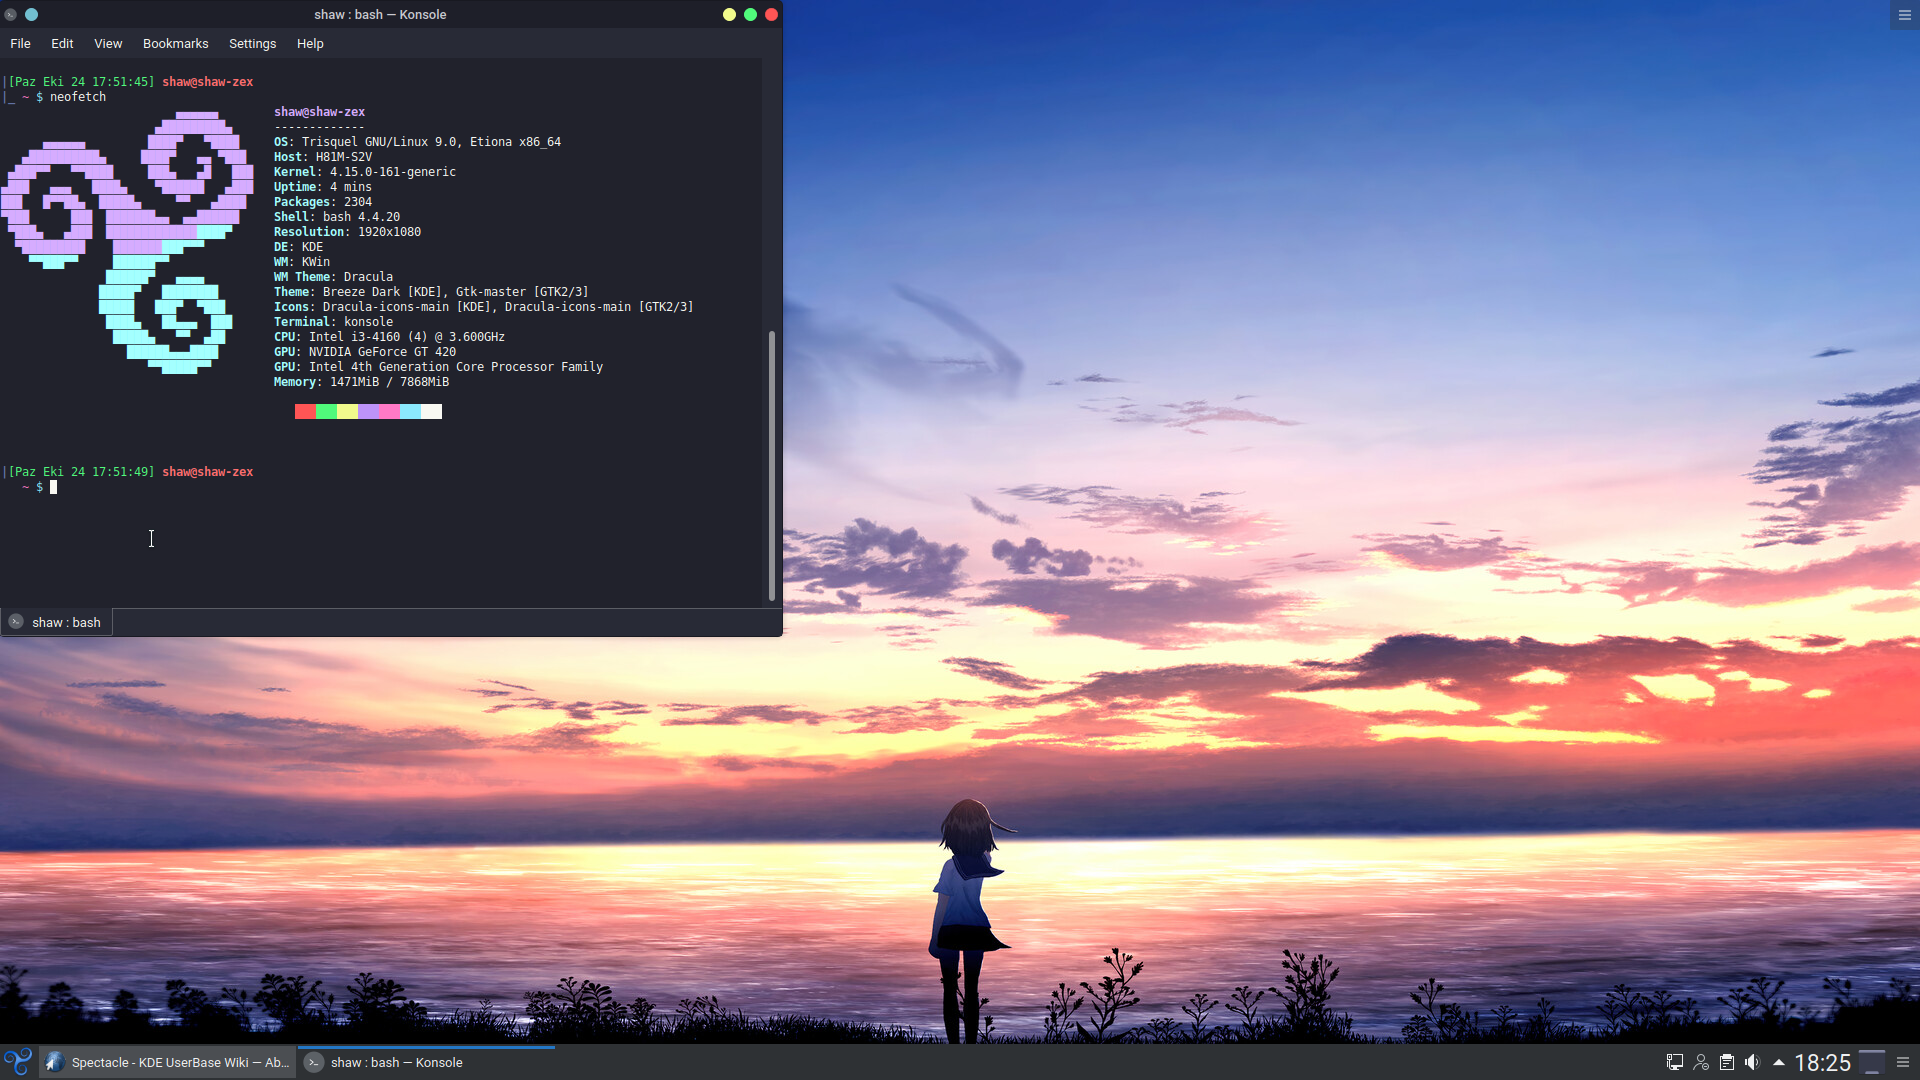
Task: Switch to 'shaw : bash — Konsole' taskbar entry
Action: [x=426, y=1062]
